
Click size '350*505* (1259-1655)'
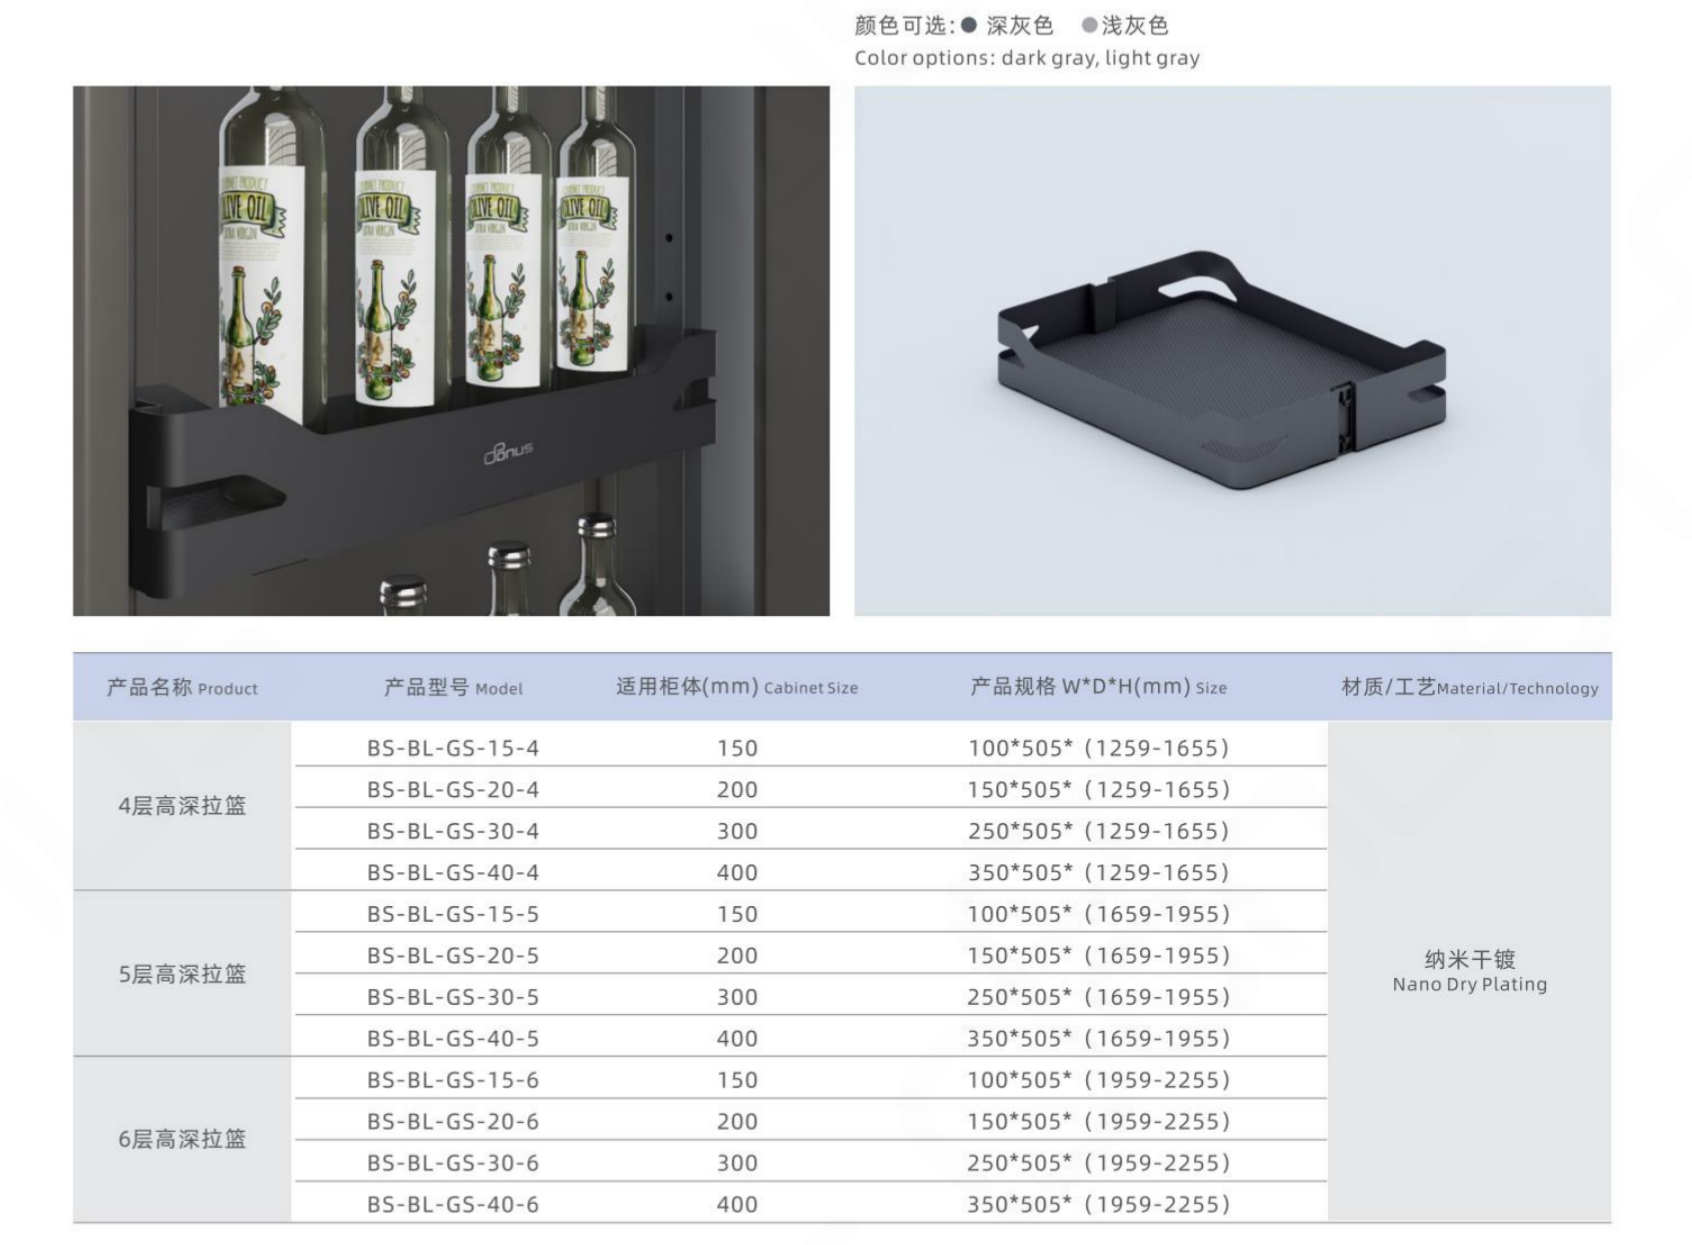coord(1098,873)
